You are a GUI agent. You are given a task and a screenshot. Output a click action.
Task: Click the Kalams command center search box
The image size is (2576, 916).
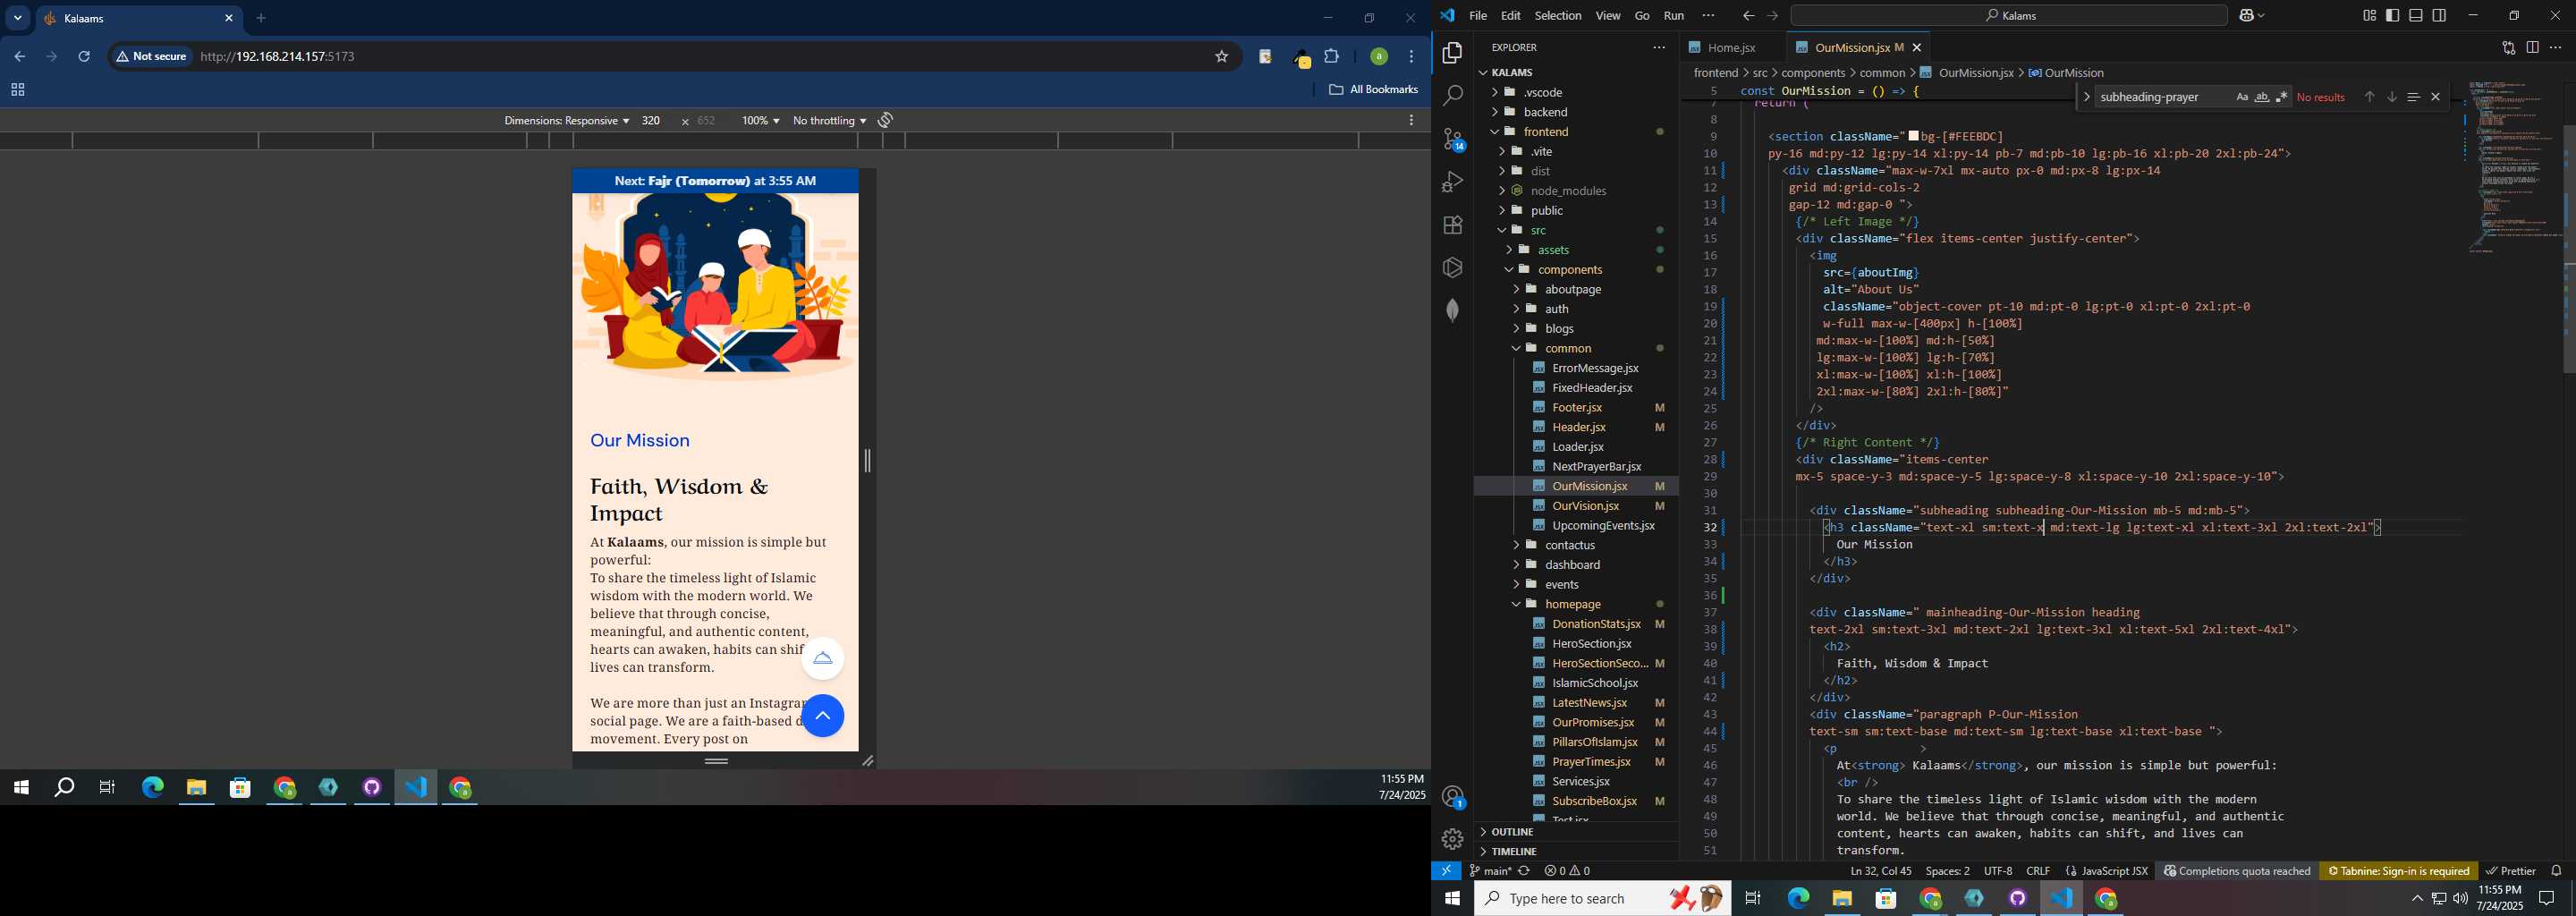(2009, 16)
